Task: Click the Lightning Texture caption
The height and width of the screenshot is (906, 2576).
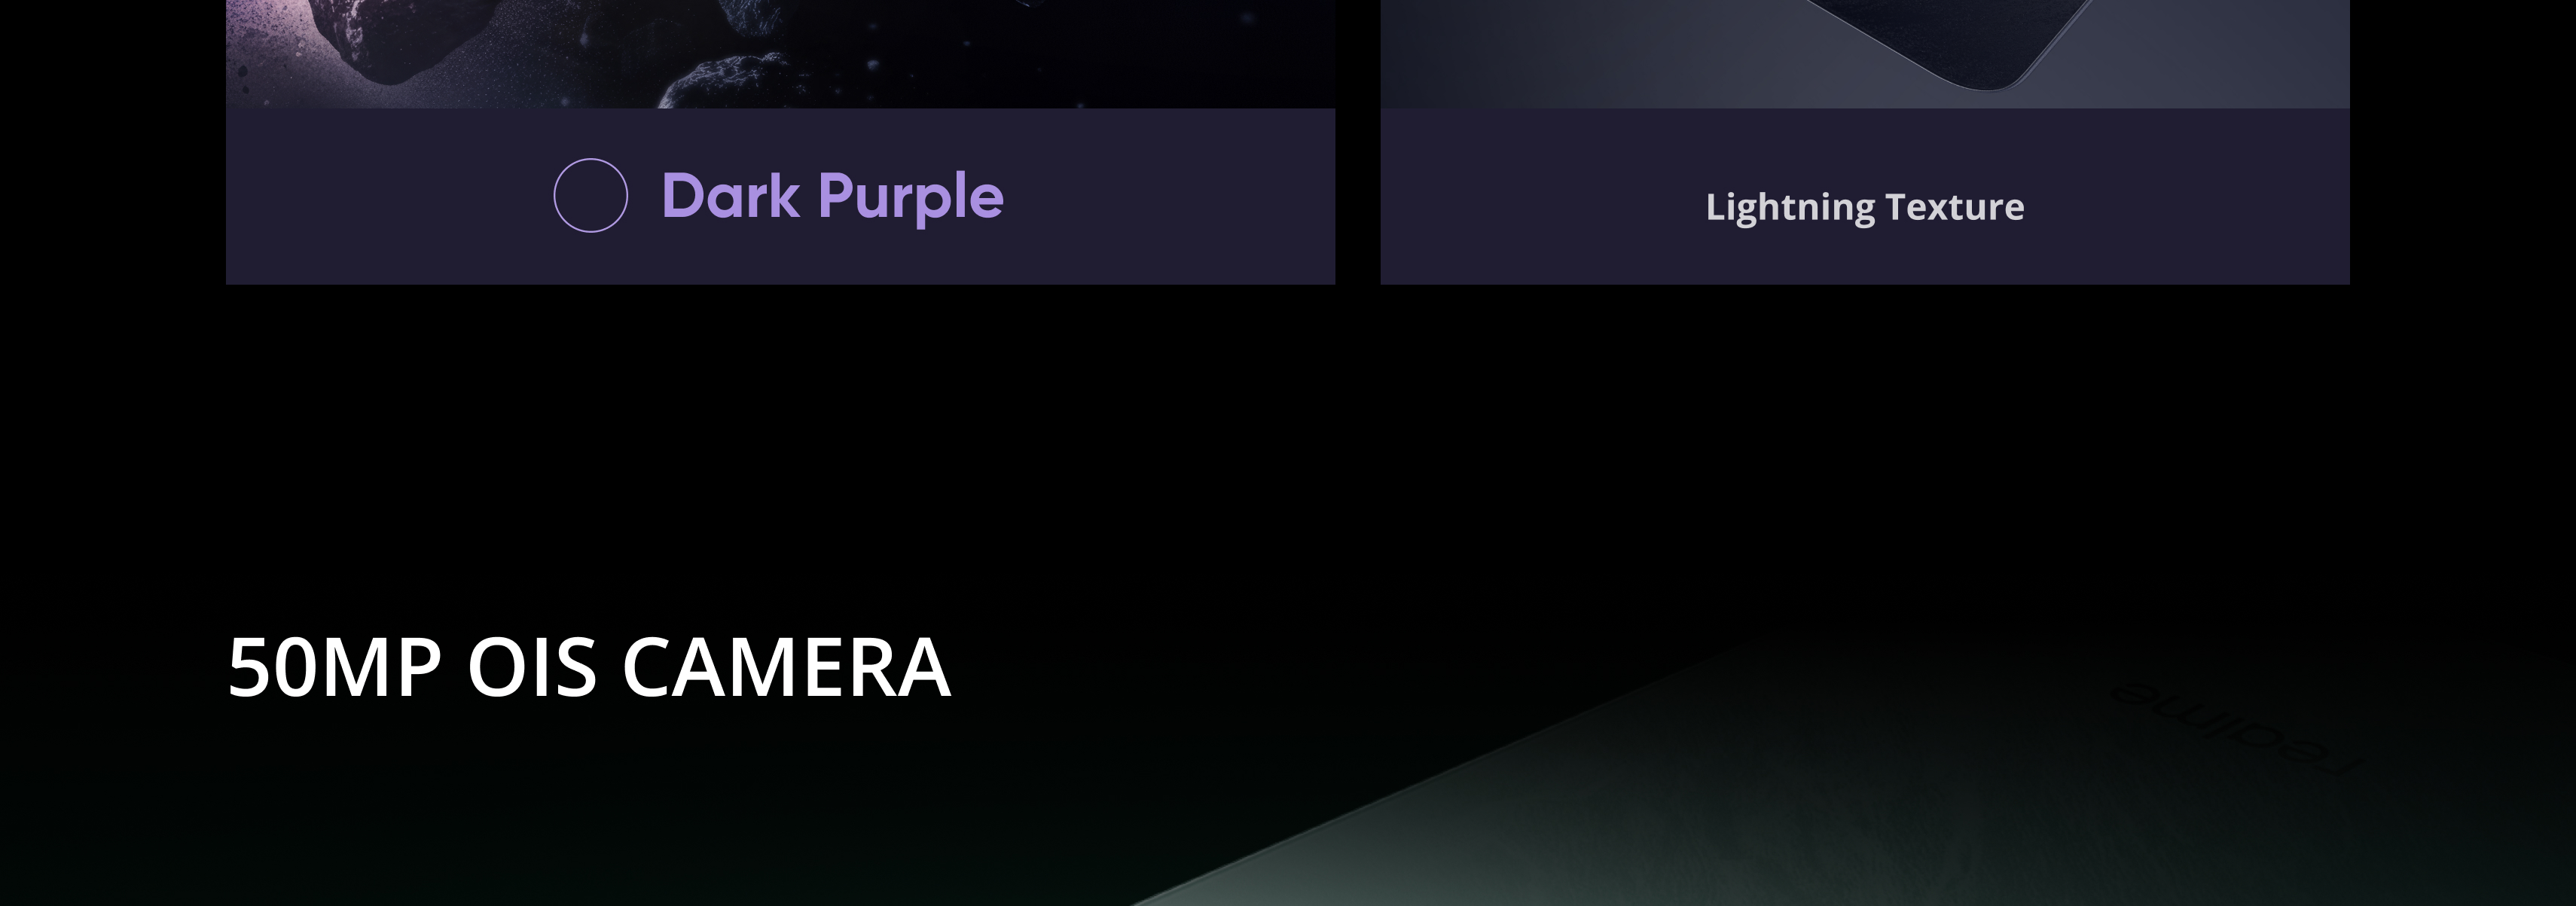Action: pyautogui.click(x=1864, y=207)
